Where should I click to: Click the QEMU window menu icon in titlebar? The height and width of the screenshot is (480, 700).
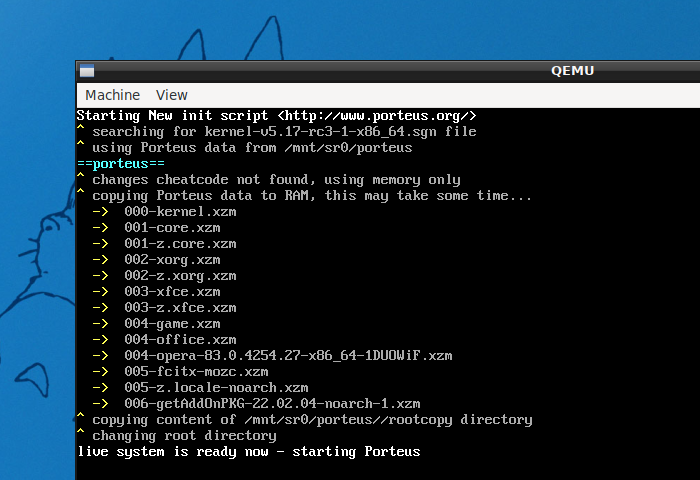(87, 71)
